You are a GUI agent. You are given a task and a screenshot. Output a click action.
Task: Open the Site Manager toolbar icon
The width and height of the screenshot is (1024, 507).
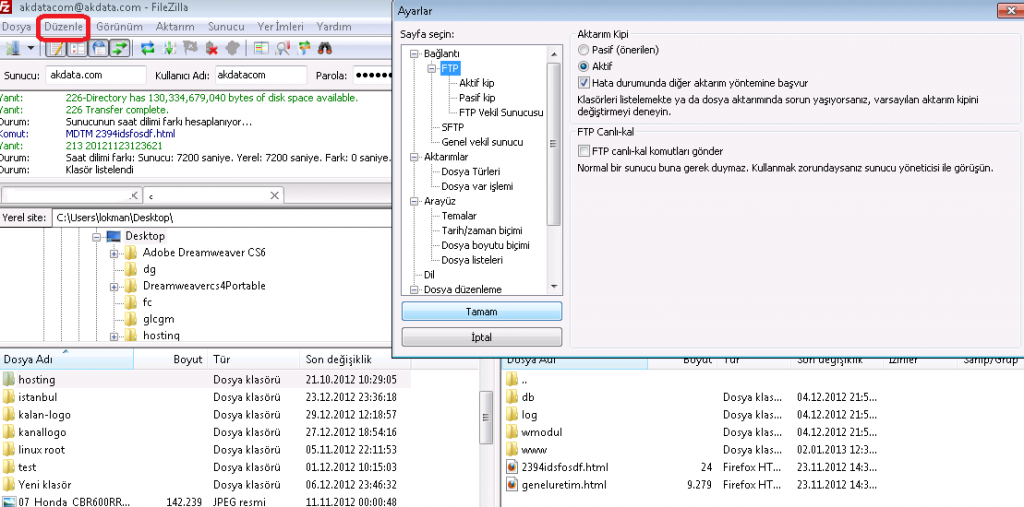point(12,48)
